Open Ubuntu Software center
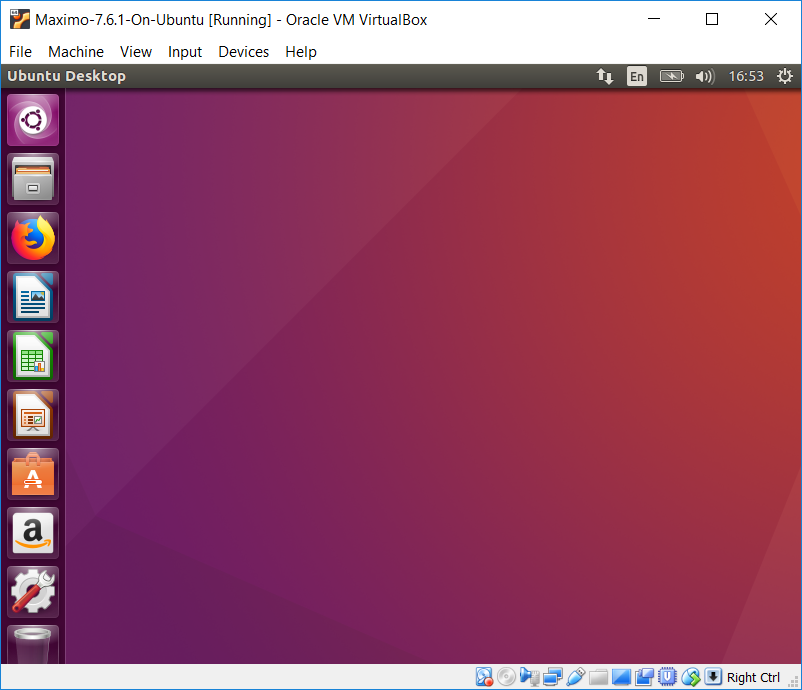 pyautogui.click(x=33, y=474)
